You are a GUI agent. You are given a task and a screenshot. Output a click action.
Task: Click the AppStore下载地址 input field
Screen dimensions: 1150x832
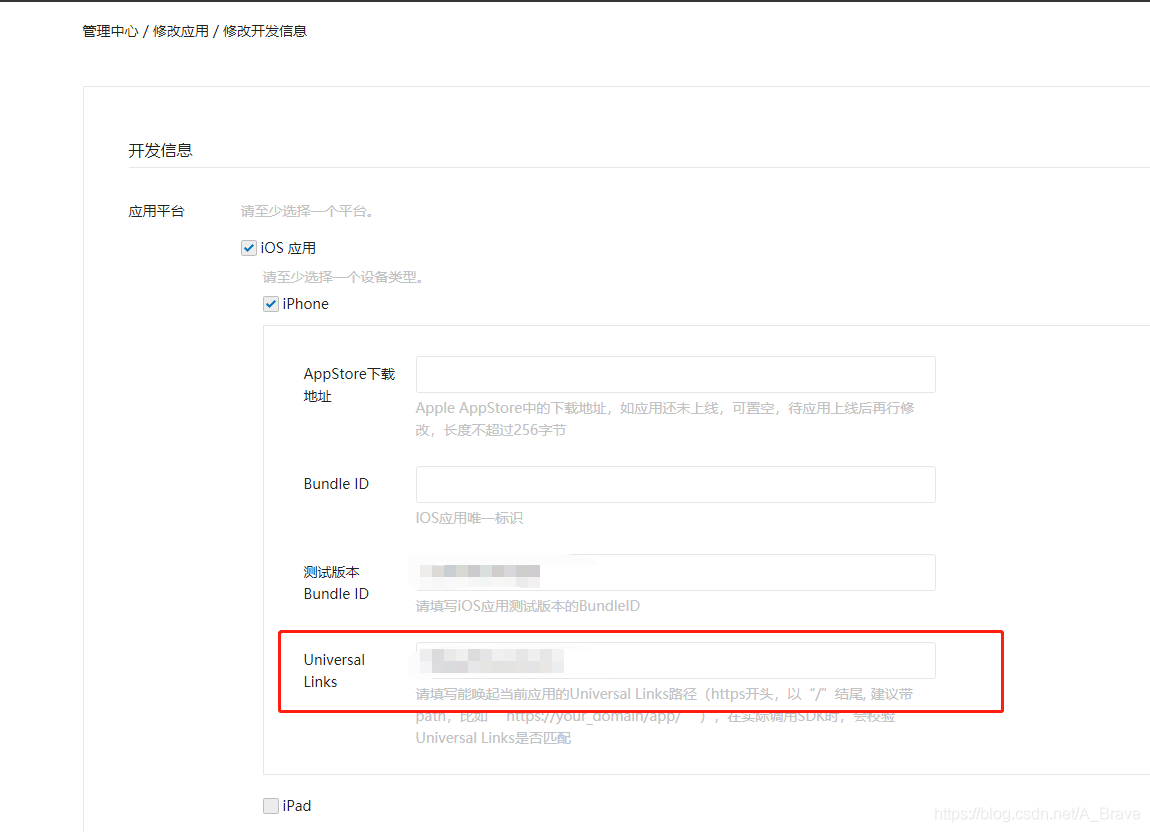point(675,374)
